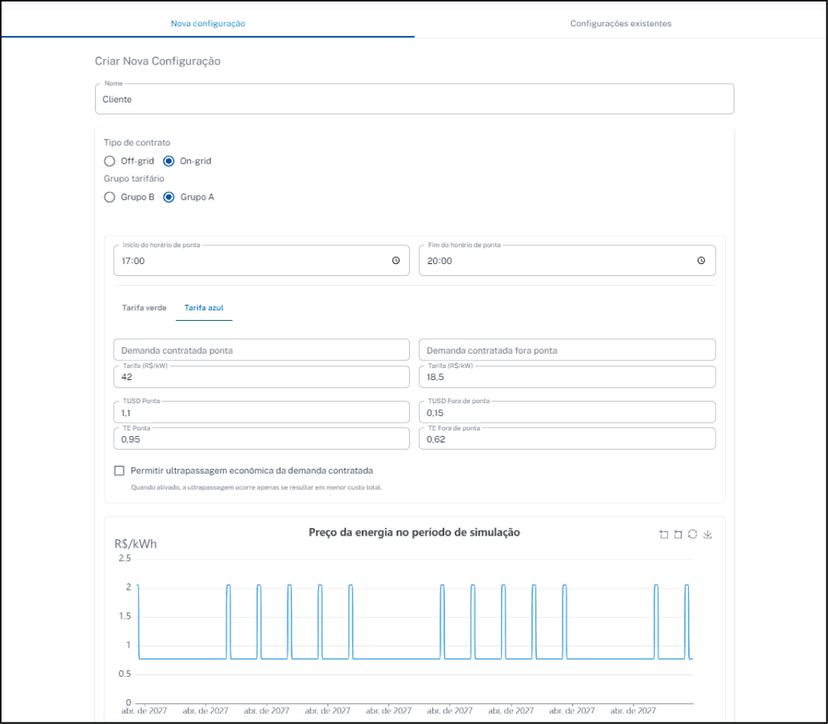Click the Nome field containing Cliente
Viewport: 828px width, 724px height.
tap(414, 100)
